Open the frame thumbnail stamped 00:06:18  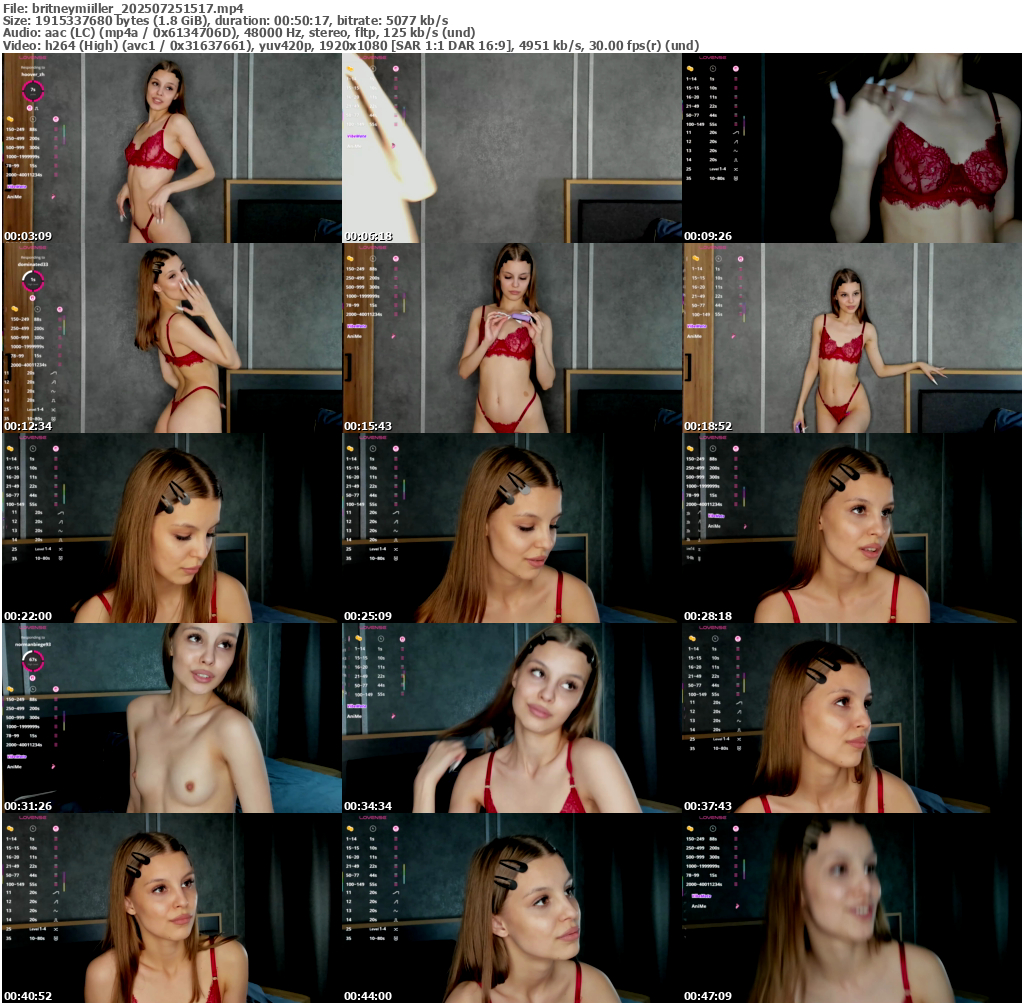pyautogui.click(x=512, y=148)
